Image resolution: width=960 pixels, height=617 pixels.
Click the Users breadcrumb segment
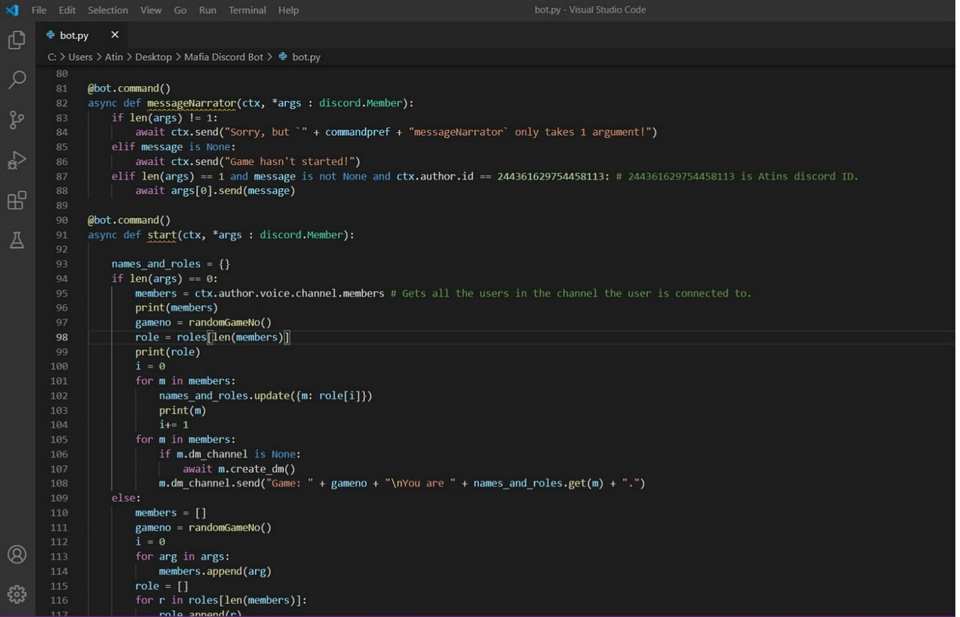point(80,57)
